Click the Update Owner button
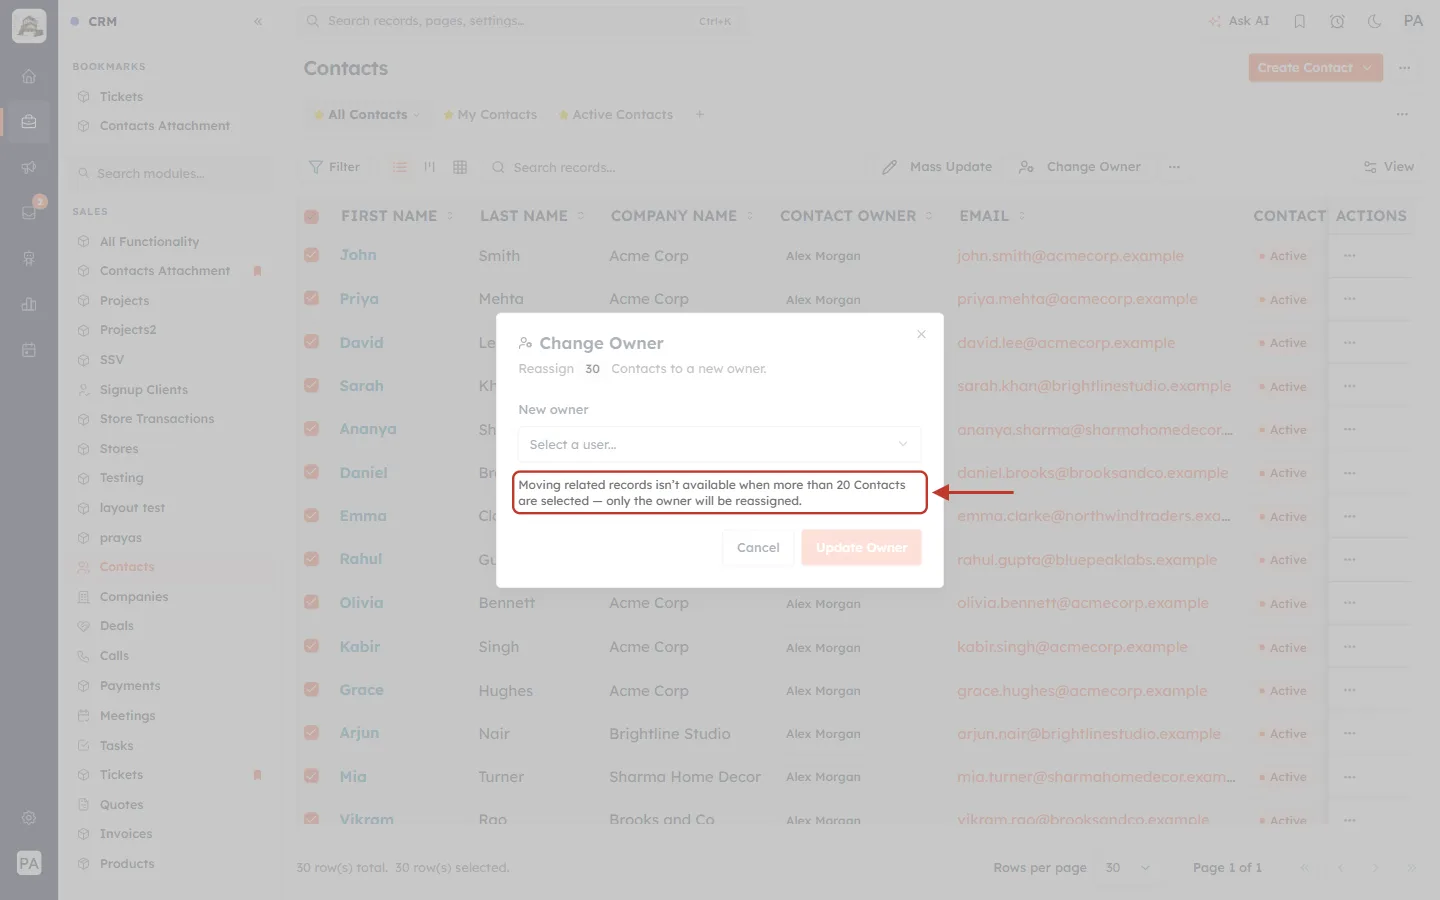1440x900 pixels. pos(861,547)
